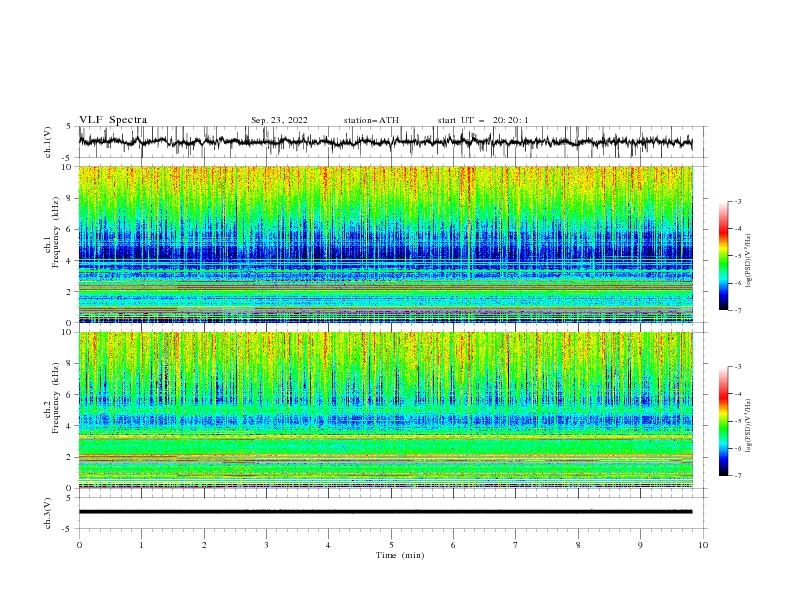Image resolution: width=792 pixels, height=612 pixels.
Task: Select the "start UT = 20:20:1" text
Action: coord(483,120)
